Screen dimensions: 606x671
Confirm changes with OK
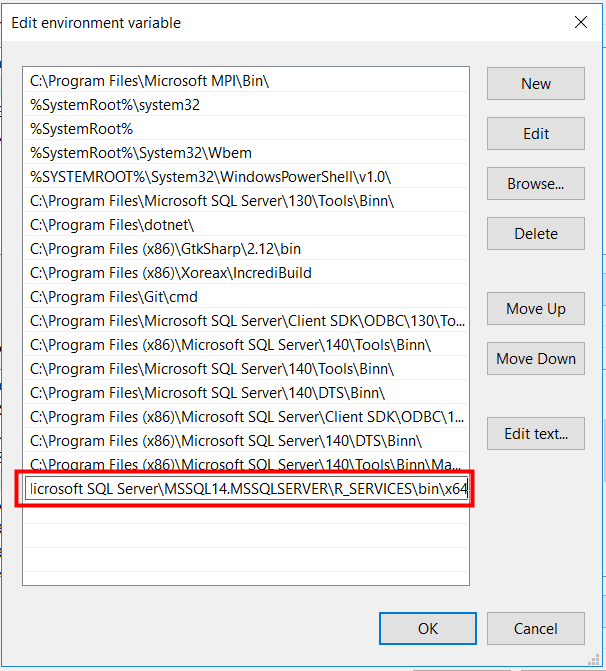tap(428, 628)
